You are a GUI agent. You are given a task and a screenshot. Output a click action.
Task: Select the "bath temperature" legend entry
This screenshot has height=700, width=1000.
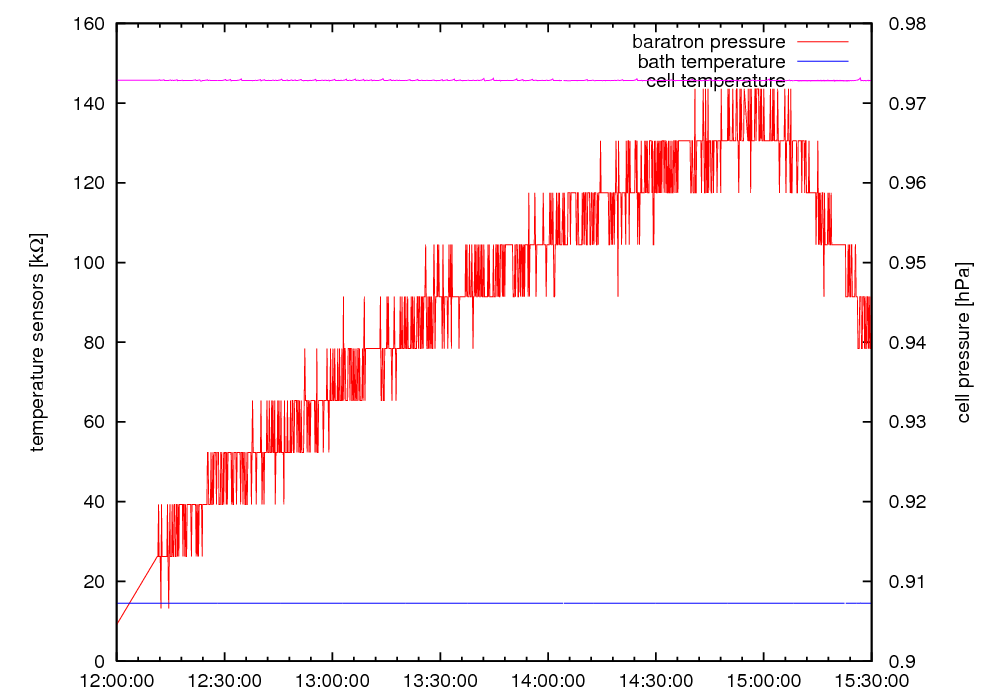point(711,61)
